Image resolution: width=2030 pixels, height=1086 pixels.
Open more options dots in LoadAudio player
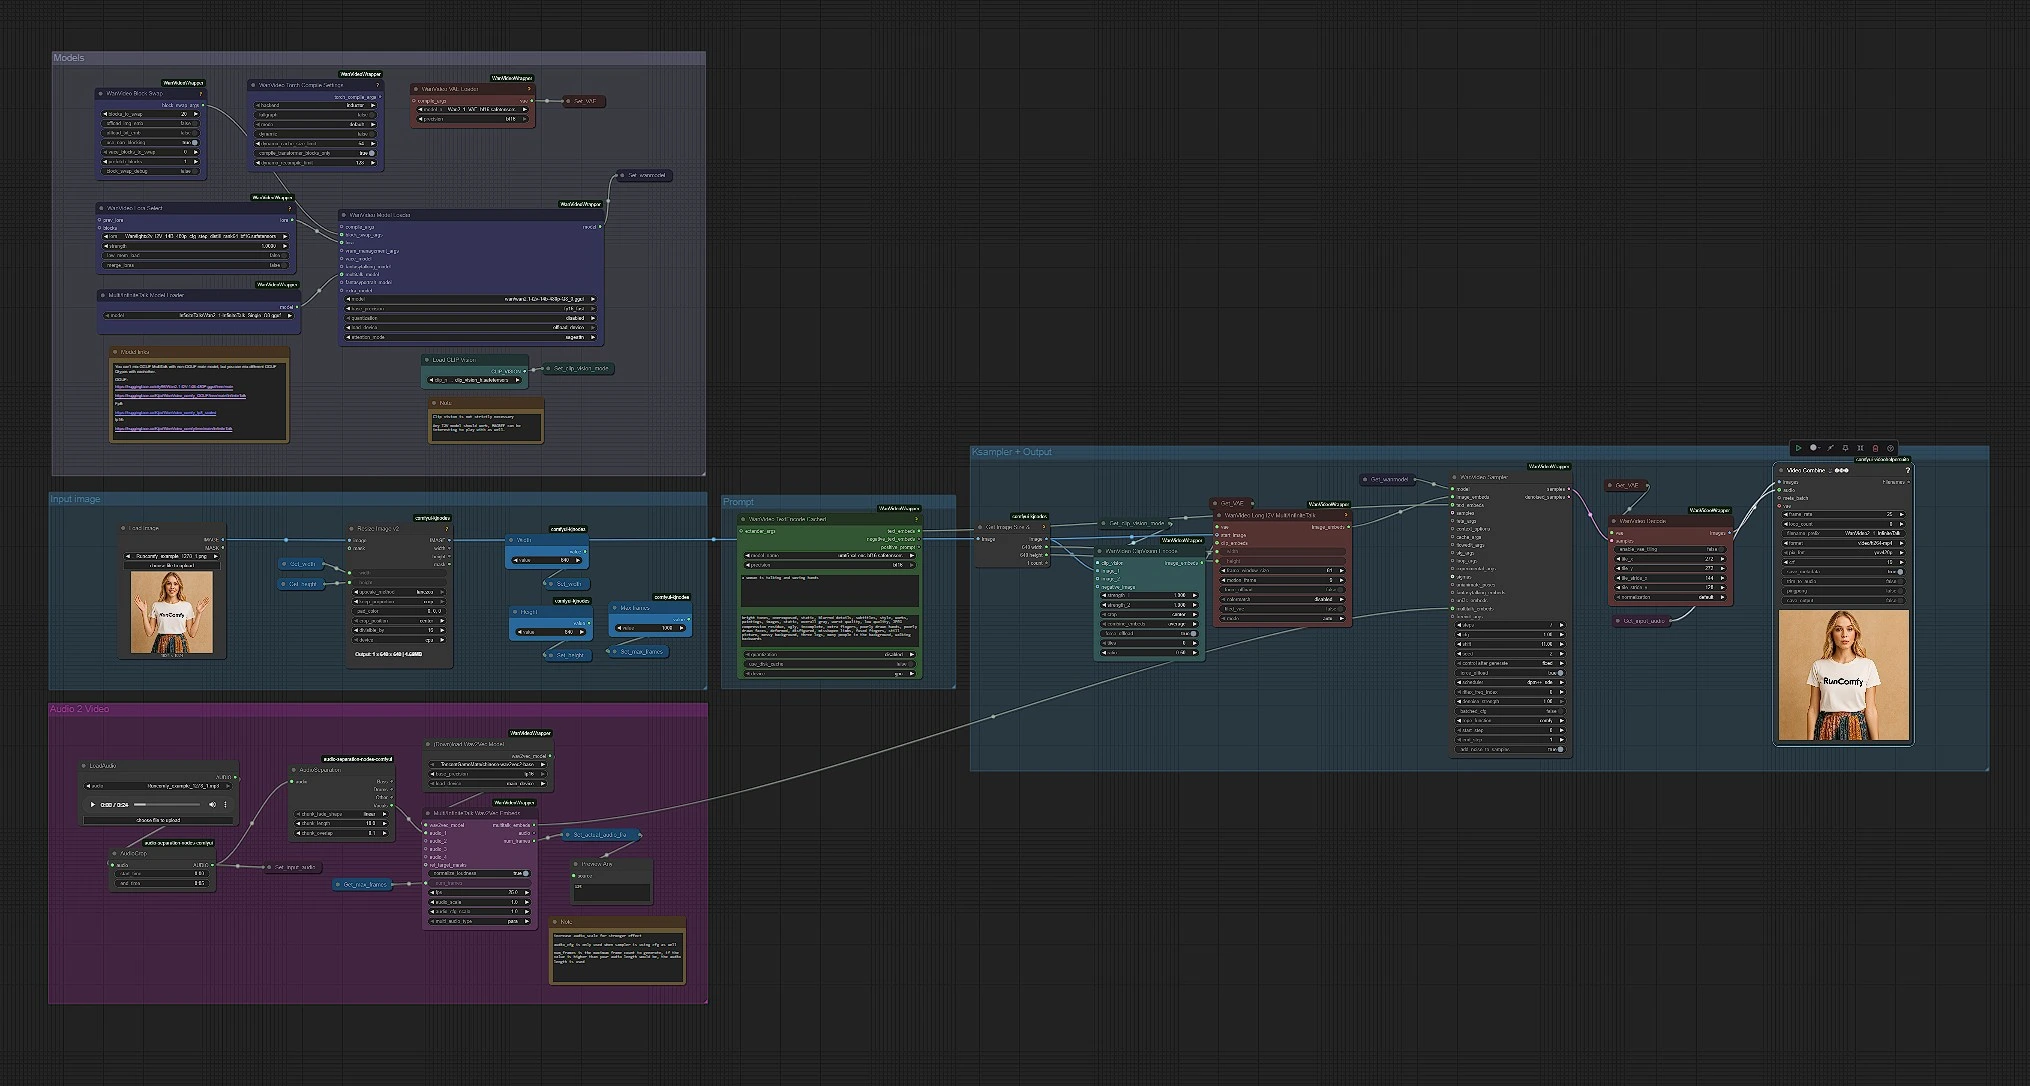coord(225,804)
